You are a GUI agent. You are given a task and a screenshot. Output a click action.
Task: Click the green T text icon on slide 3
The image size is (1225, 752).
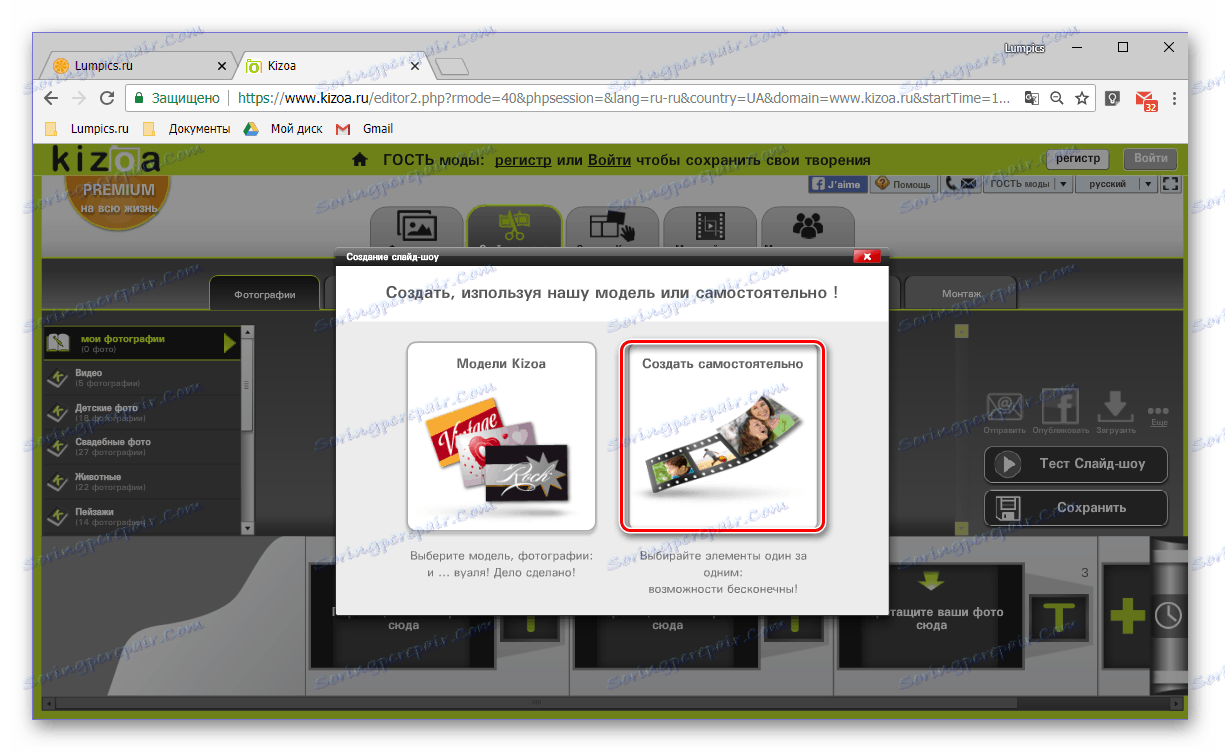(1060, 617)
